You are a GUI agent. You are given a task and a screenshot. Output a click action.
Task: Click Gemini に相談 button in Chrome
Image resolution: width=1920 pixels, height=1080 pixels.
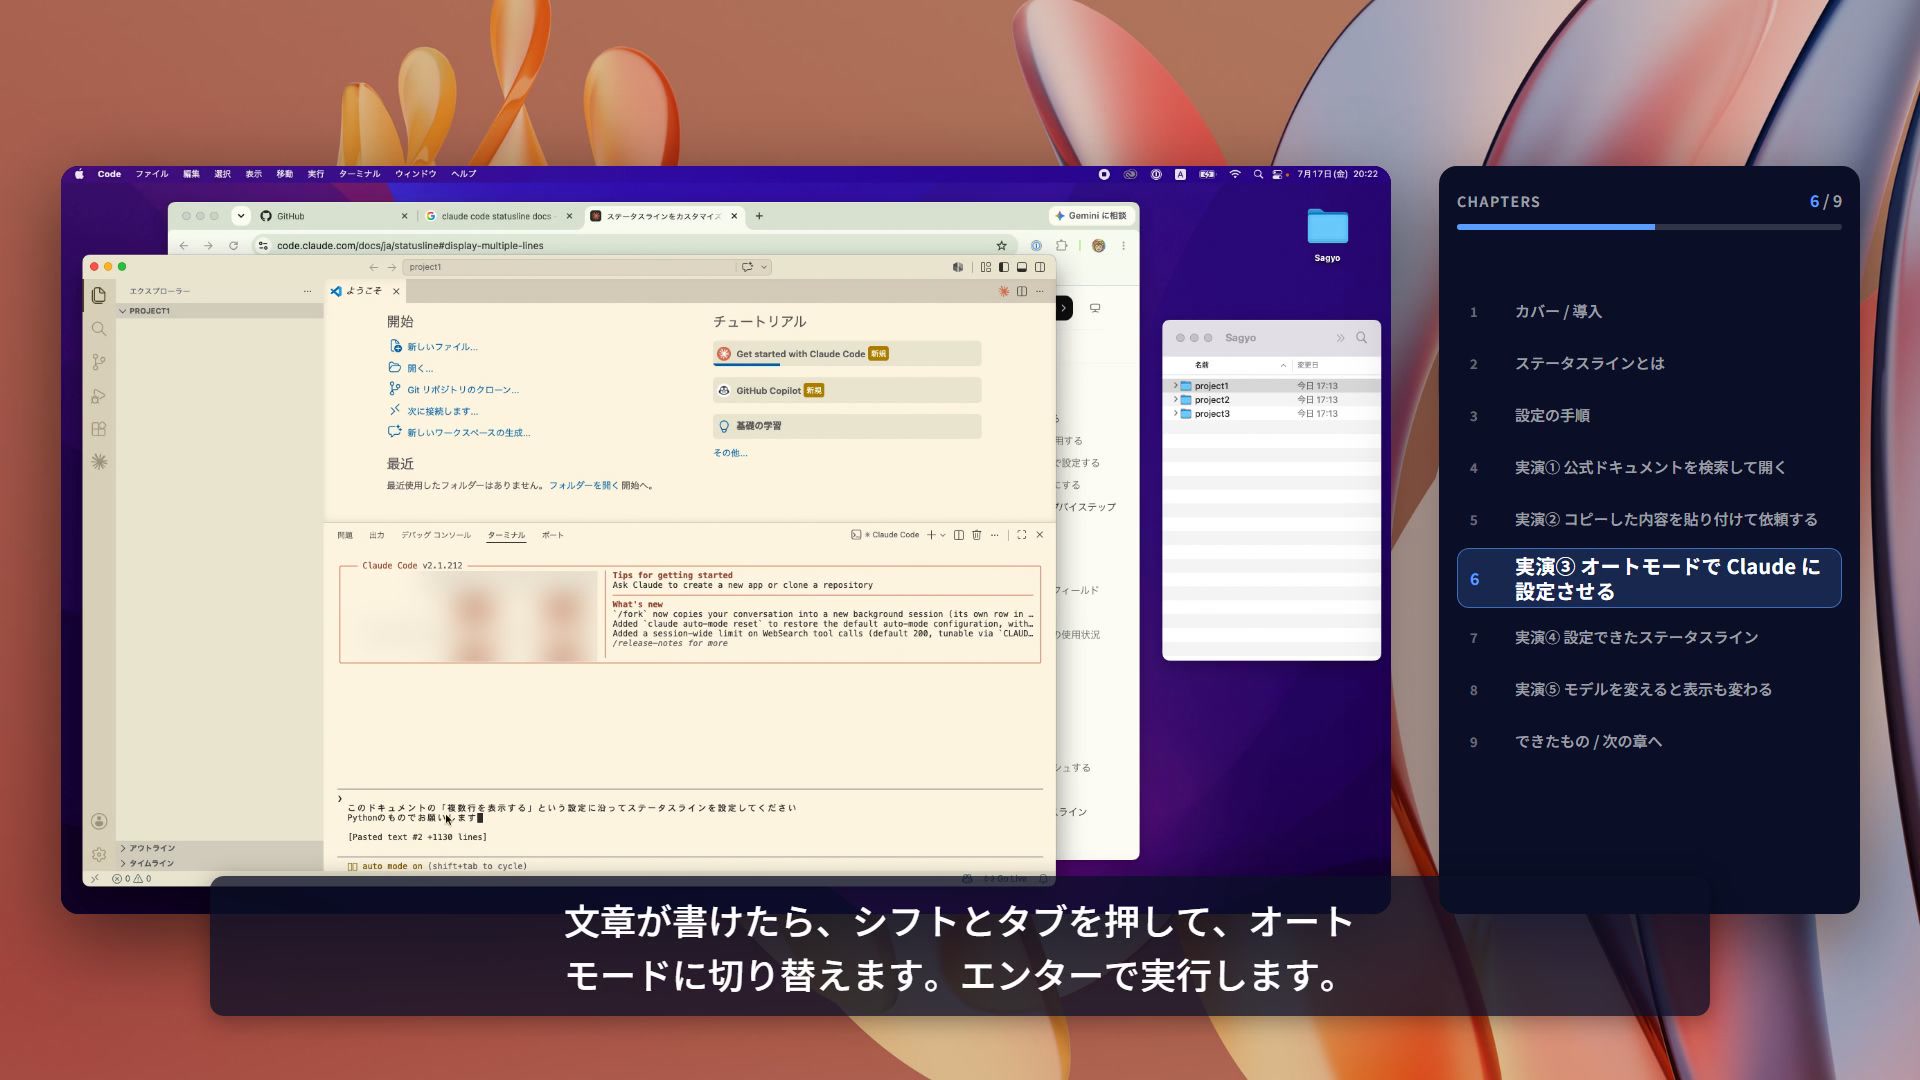click(x=1090, y=216)
